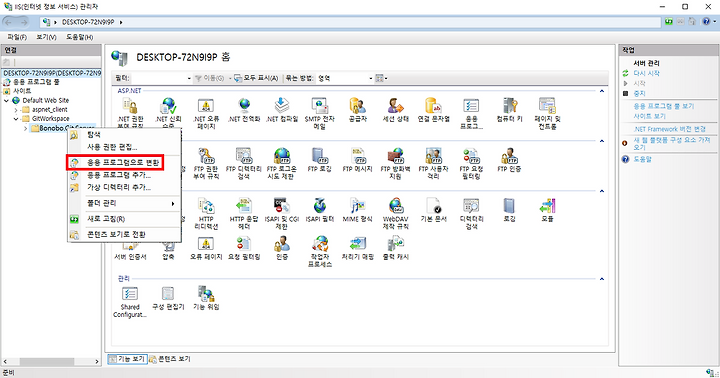Open 폴더 관리 submenu

point(124,203)
